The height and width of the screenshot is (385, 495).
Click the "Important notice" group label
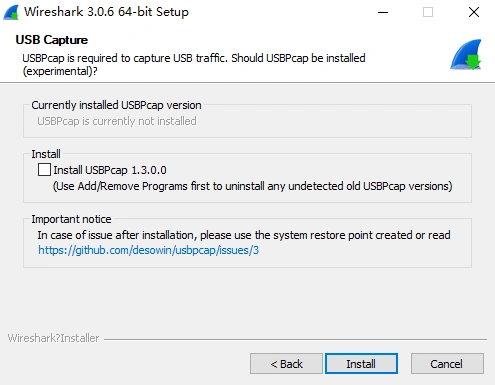[71, 219]
